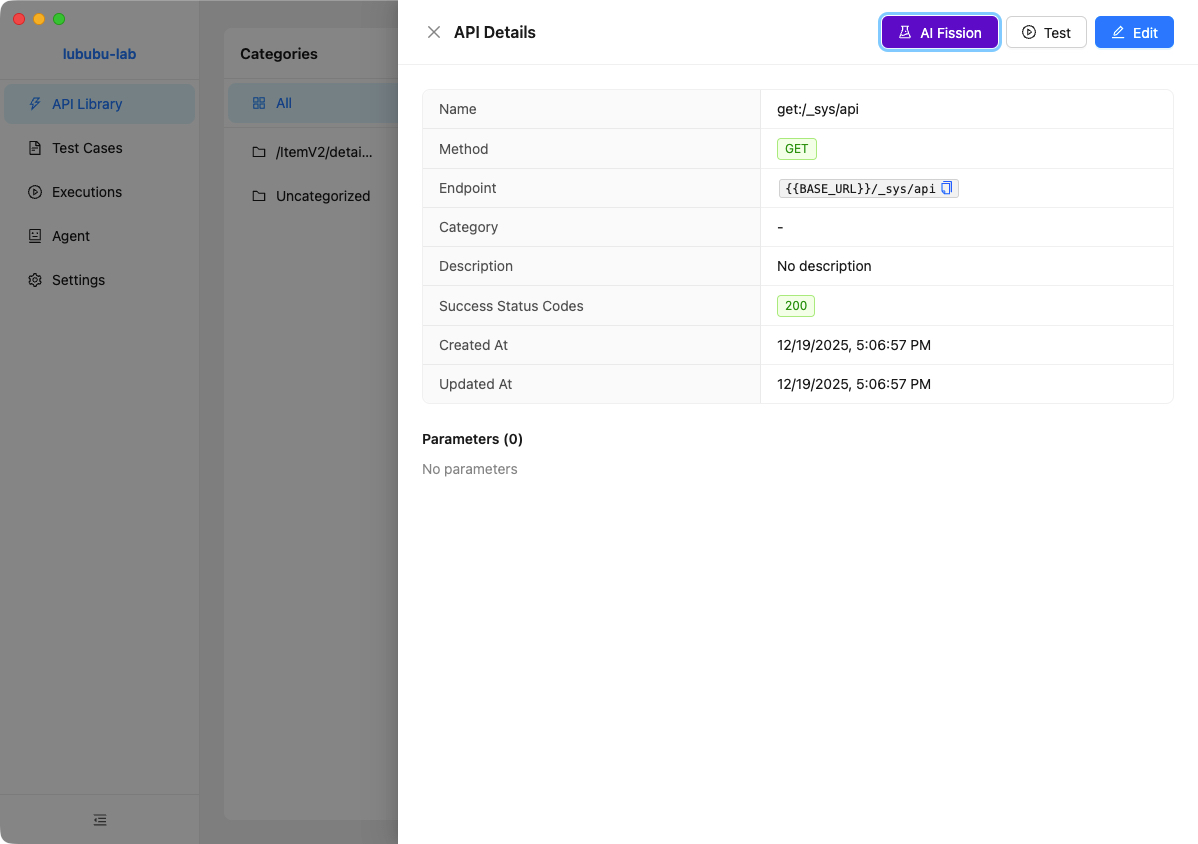Click the Agent icon in sidebar
This screenshot has width=1198, height=844.
[35, 236]
